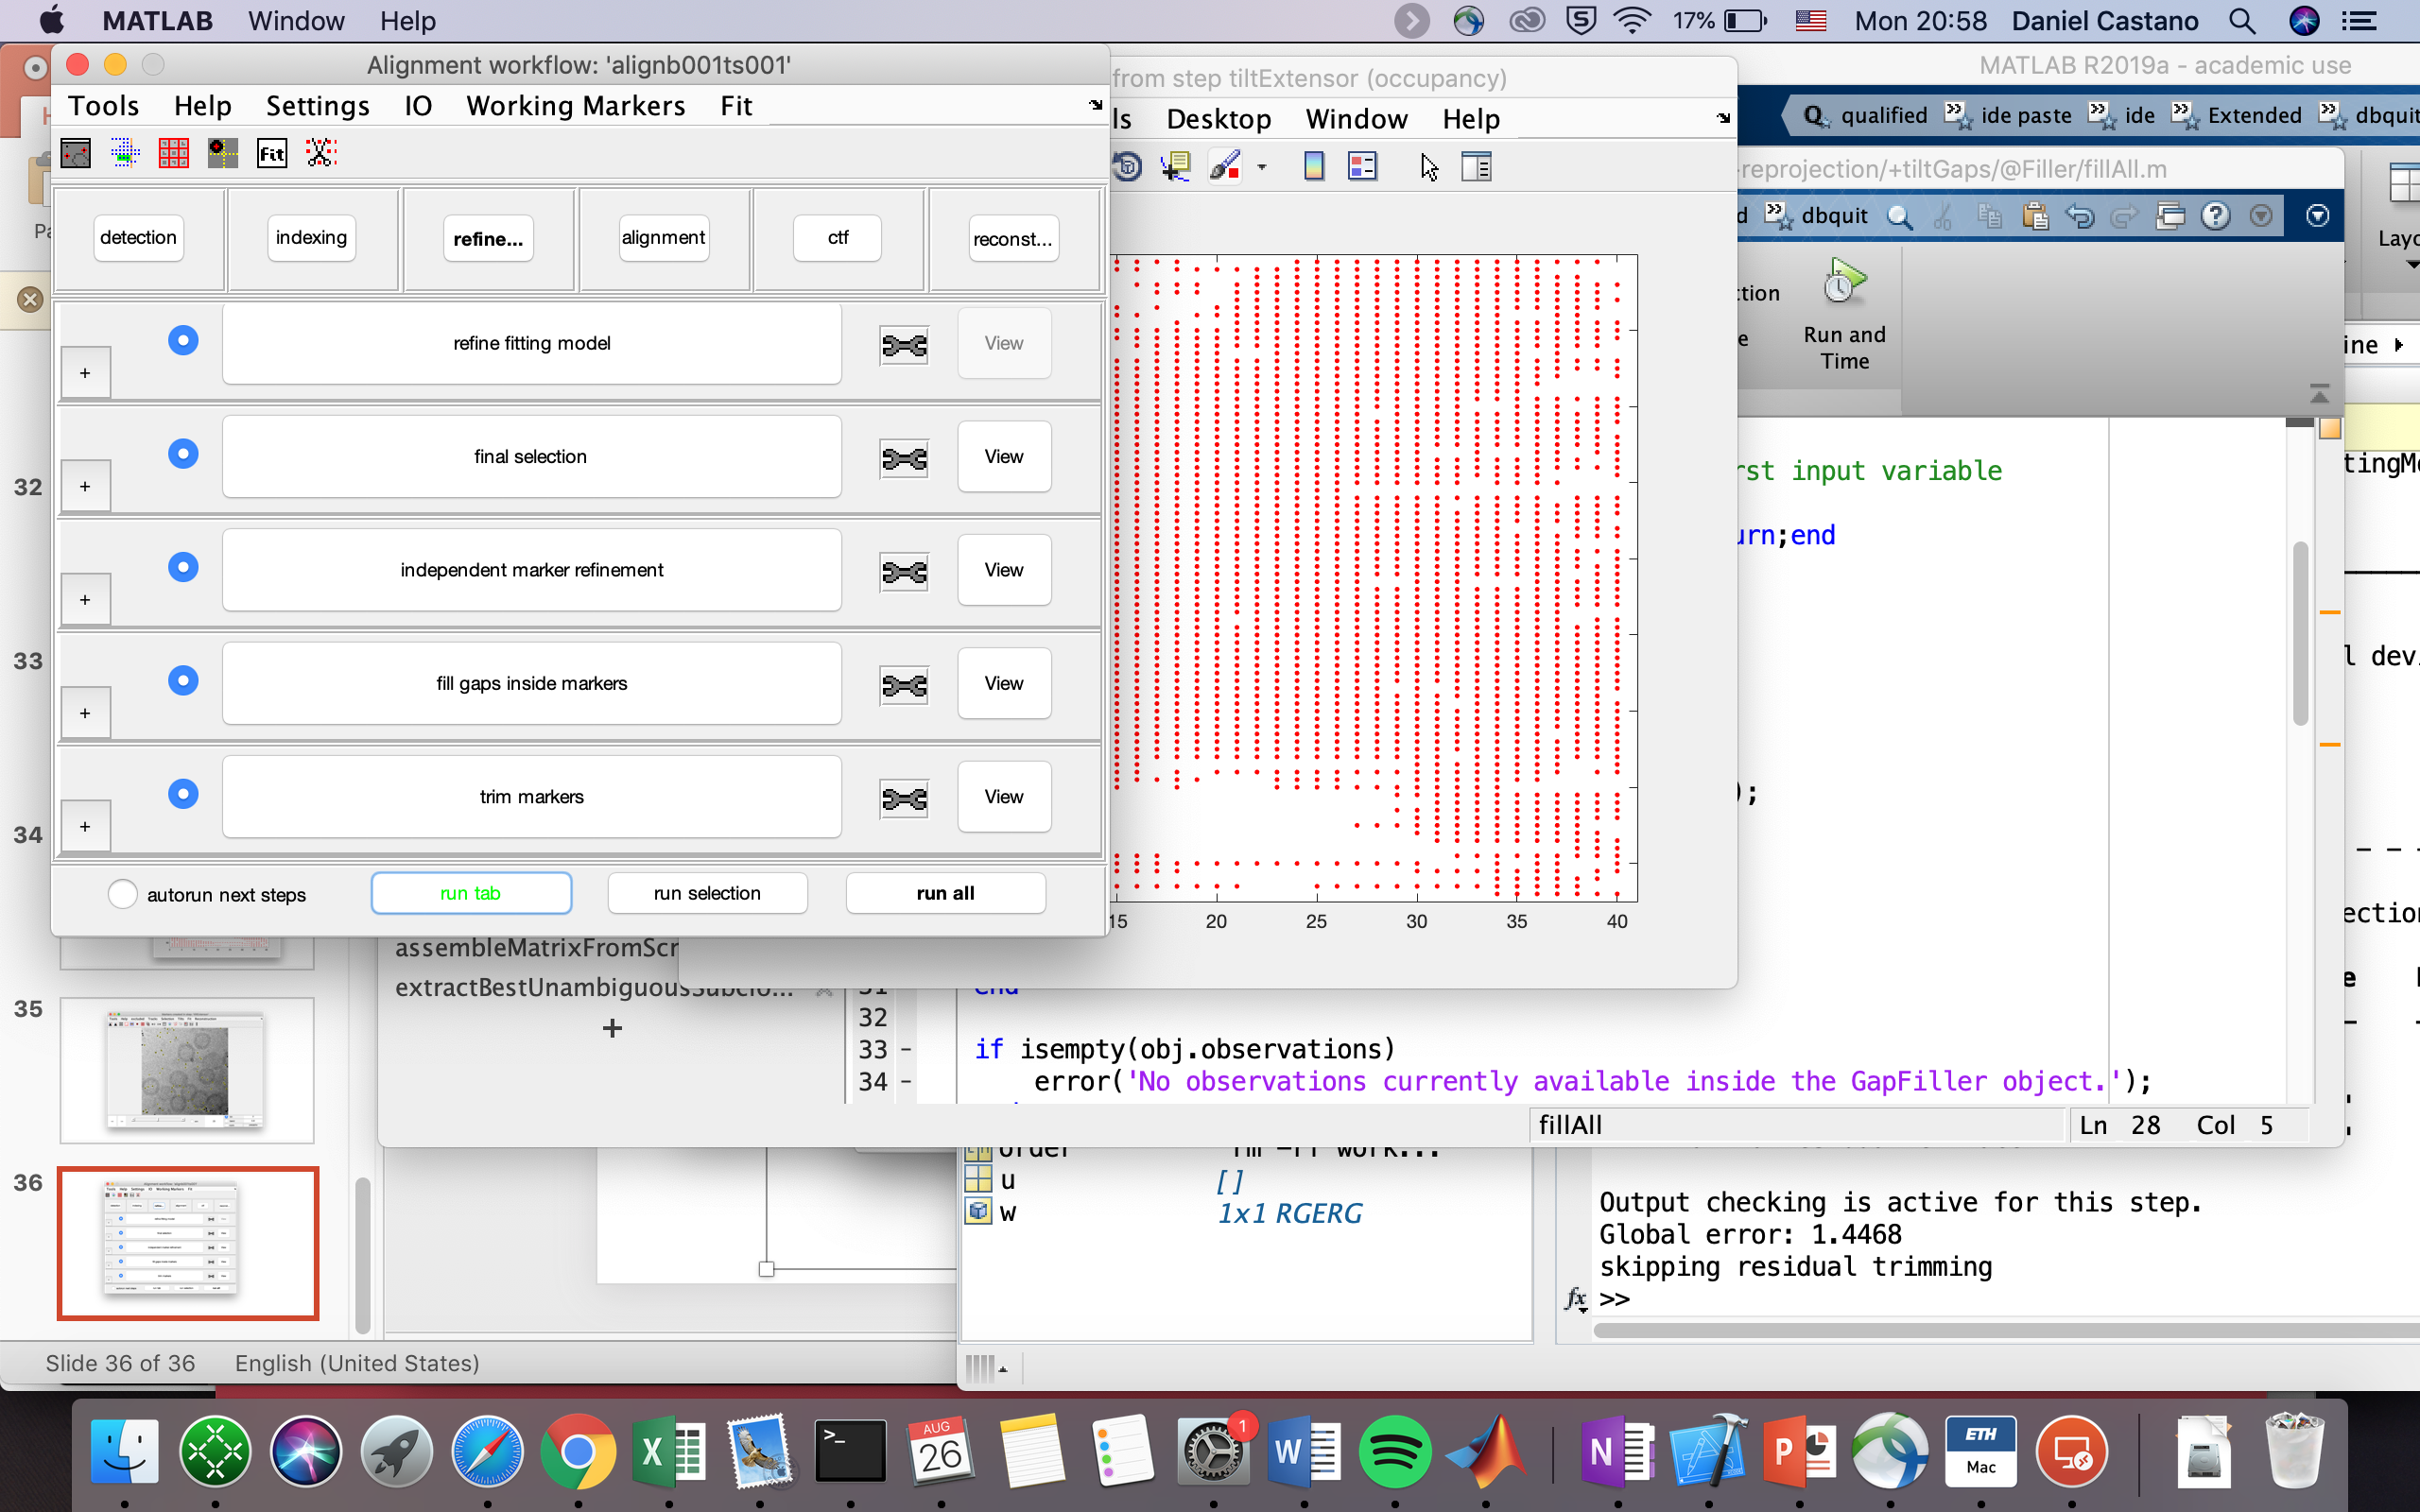2420x1512 pixels.
Task: Insert legend via figure toolbar icon
Action: tap(1362, 166)
